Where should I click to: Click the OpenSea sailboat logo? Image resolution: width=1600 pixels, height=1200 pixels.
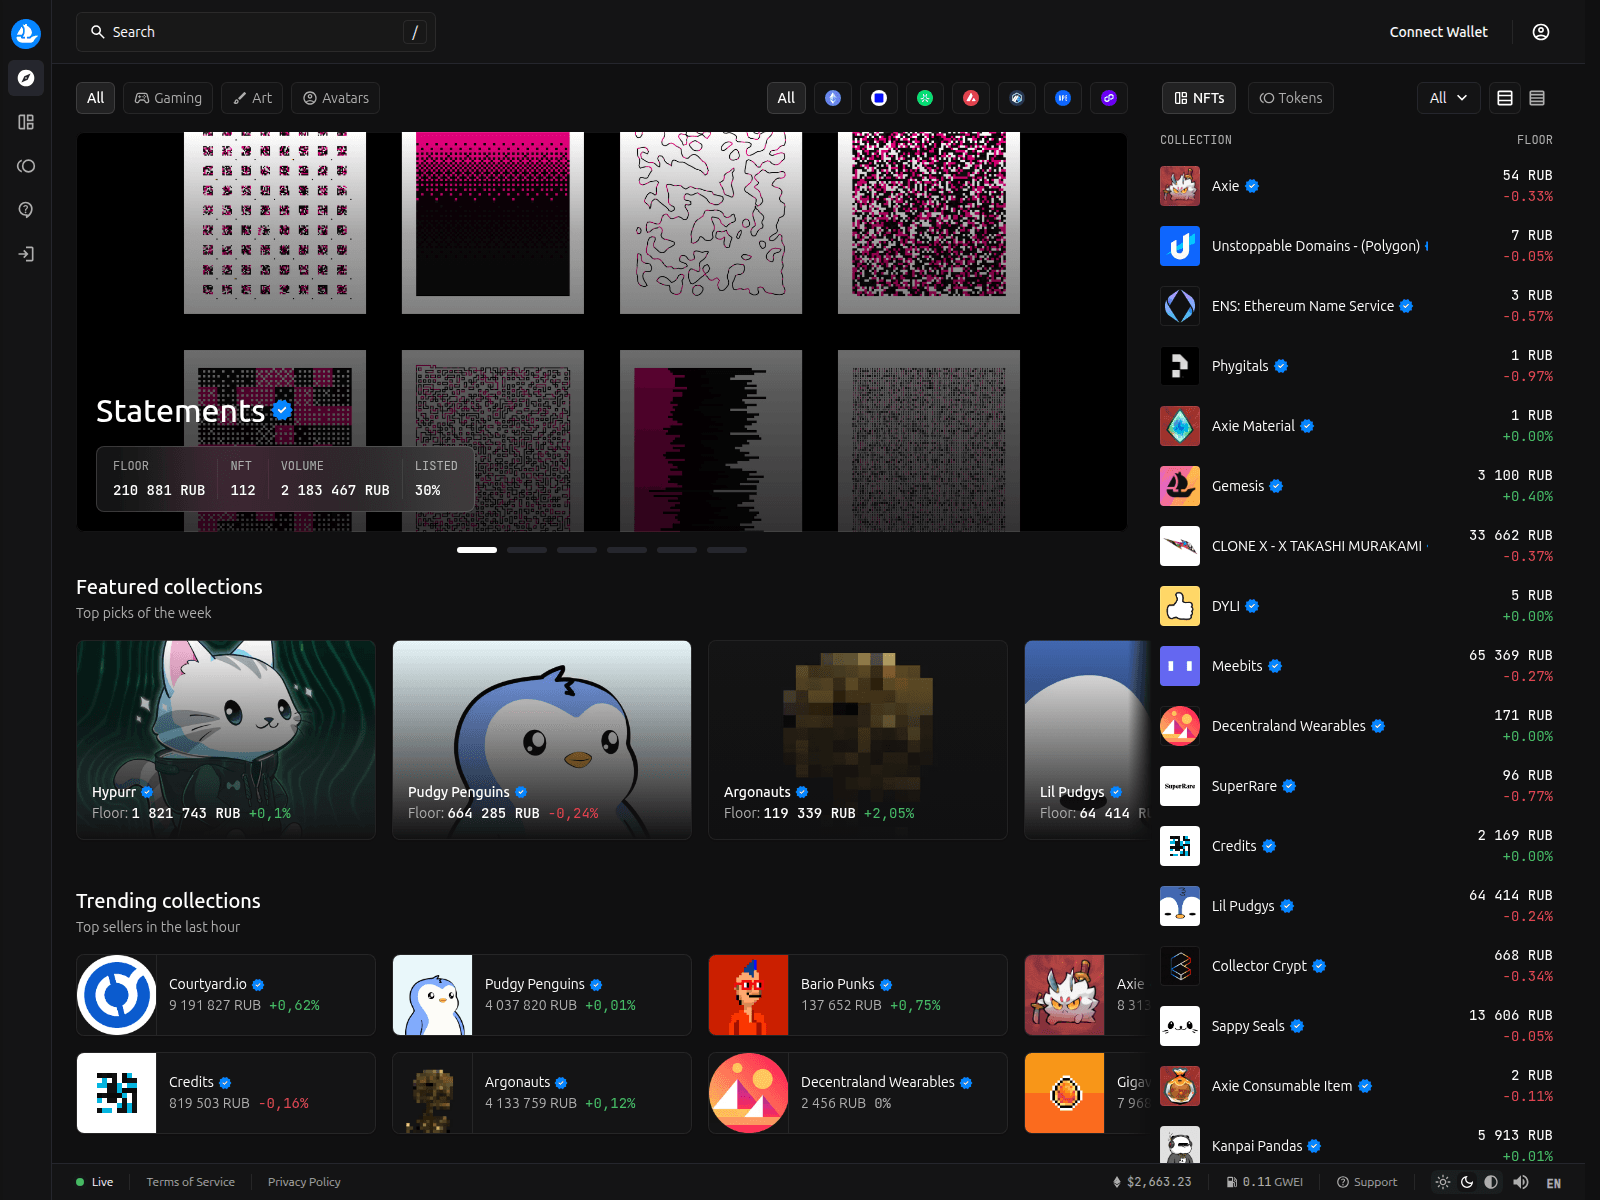coord(26,33)
